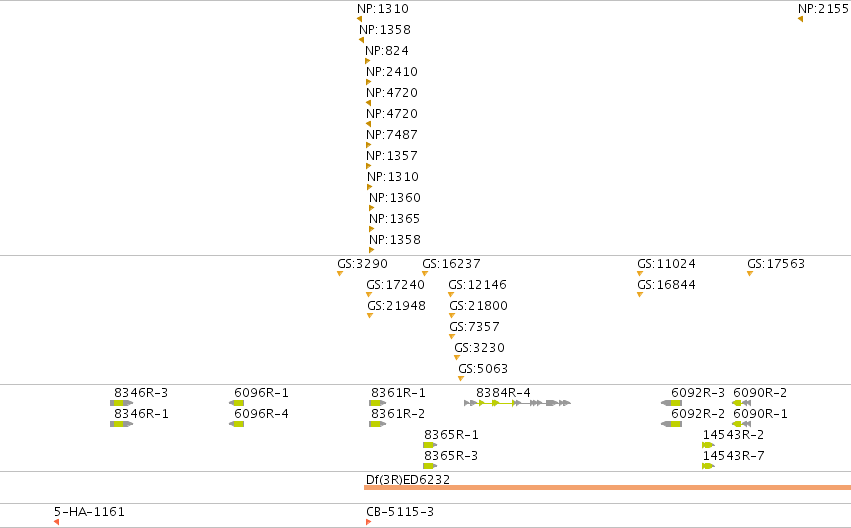Click the NP:1365 label
The image size is (851, 528).
pos(395,219)
